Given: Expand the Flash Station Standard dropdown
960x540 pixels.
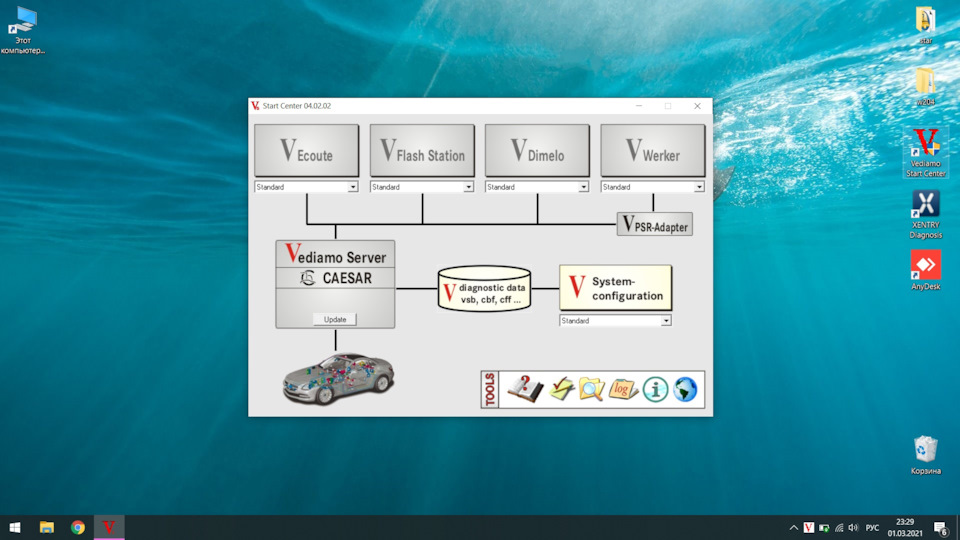Looking at the screenshot, I should point(468,187).
